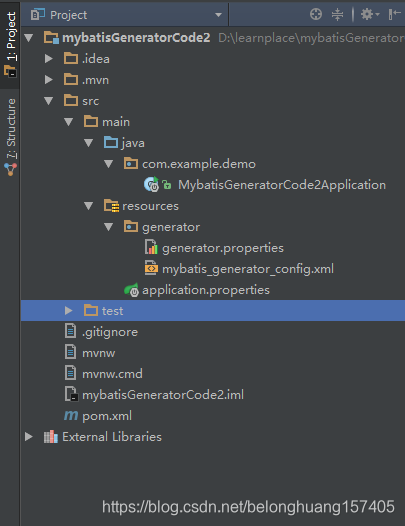Select the generator.properties file name
Screen dimensions: 405x526
point(223,248)
